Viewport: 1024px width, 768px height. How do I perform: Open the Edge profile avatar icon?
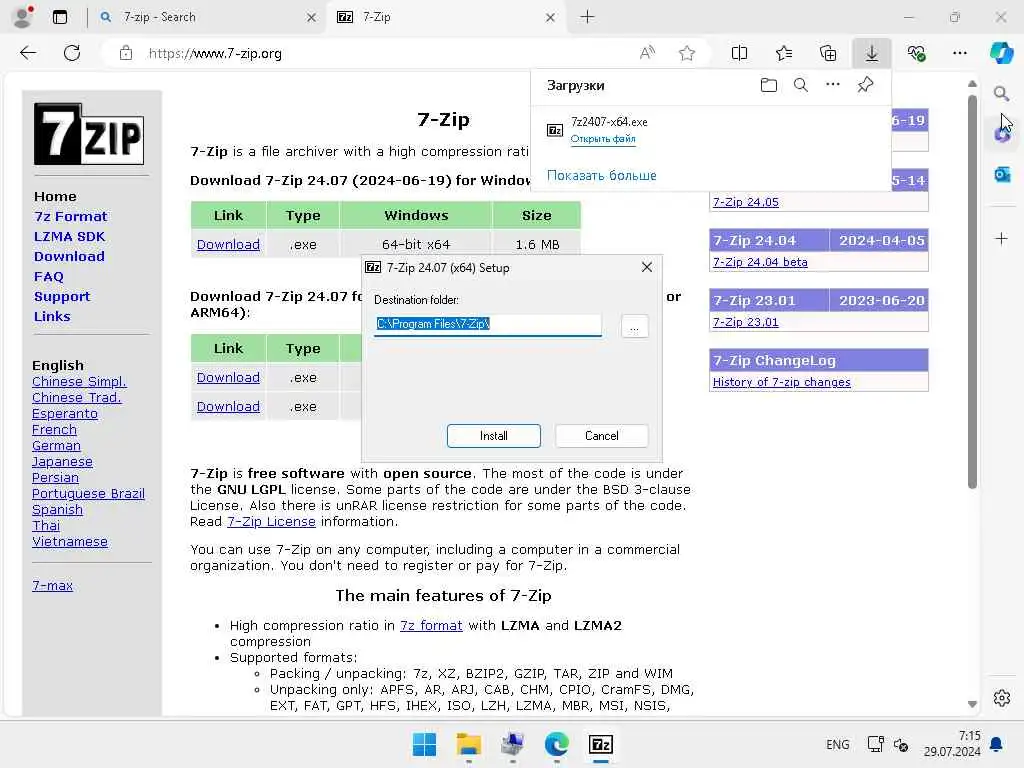[x=23, y=17]
